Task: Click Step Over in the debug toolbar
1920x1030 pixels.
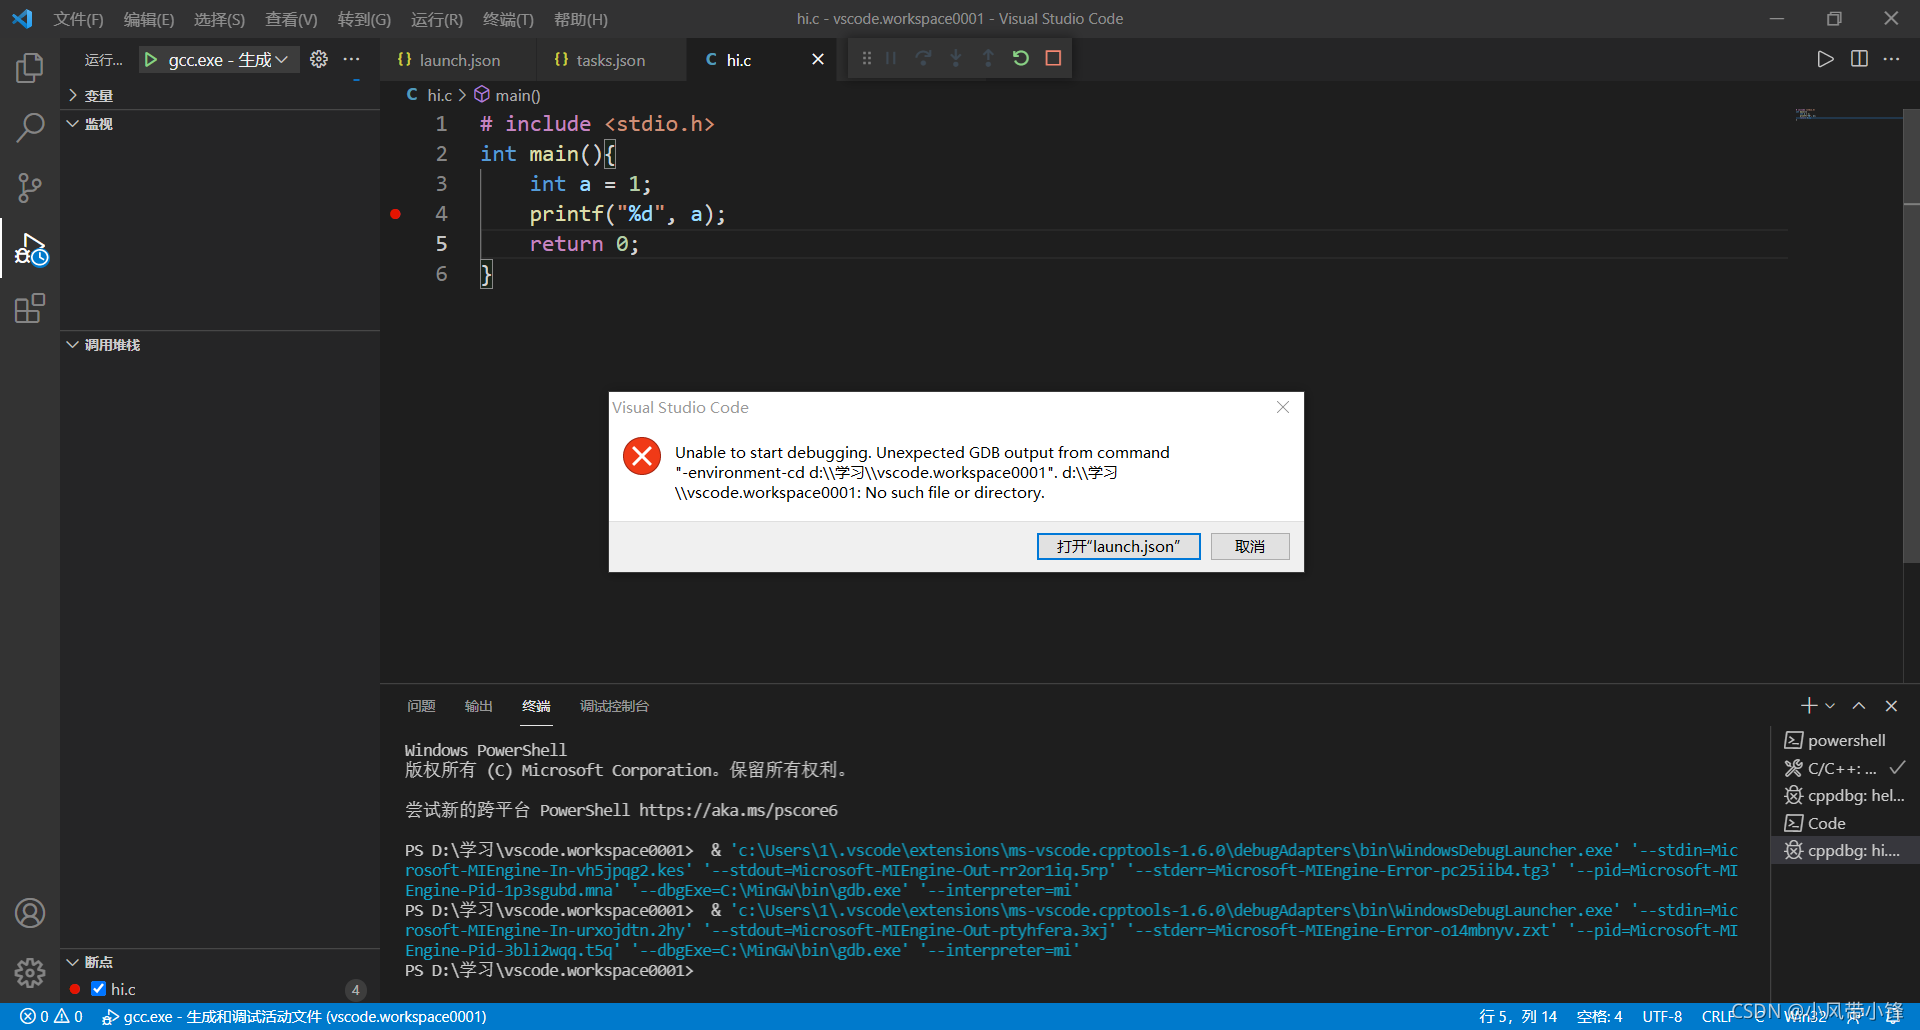Action: coord(924,58)
